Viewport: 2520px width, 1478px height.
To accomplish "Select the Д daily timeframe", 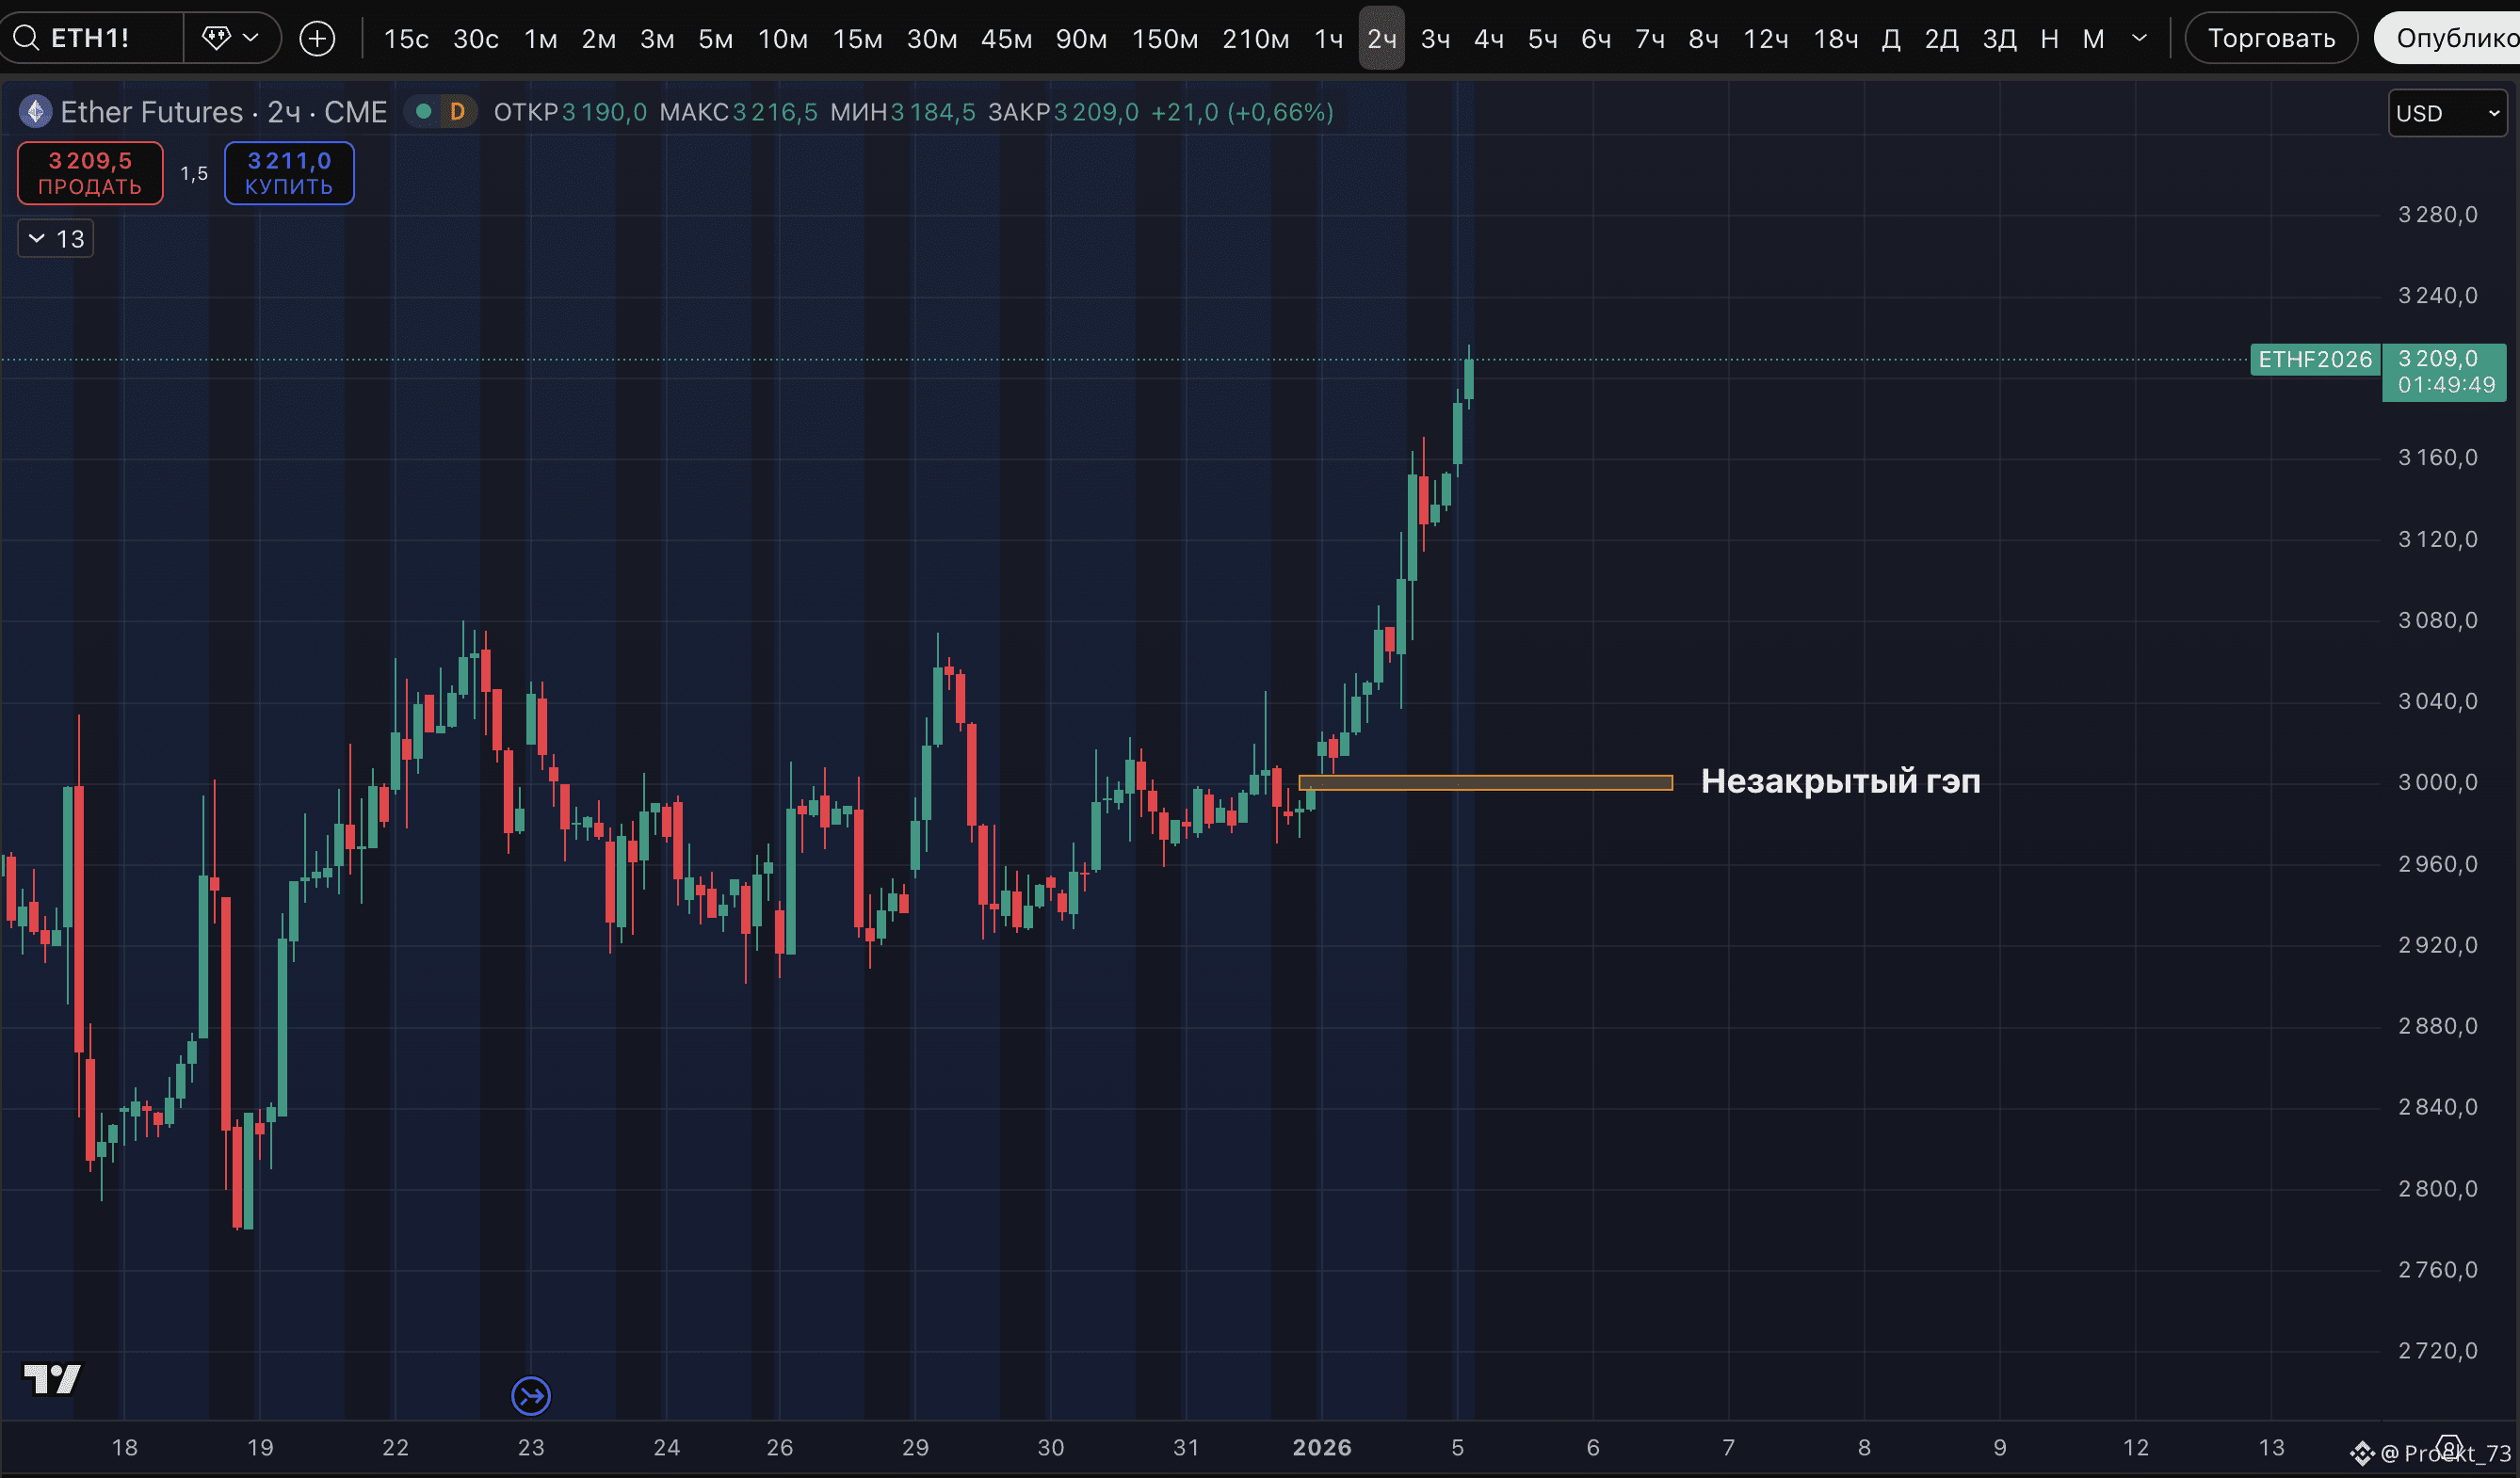I will (x=1890, y=39).
